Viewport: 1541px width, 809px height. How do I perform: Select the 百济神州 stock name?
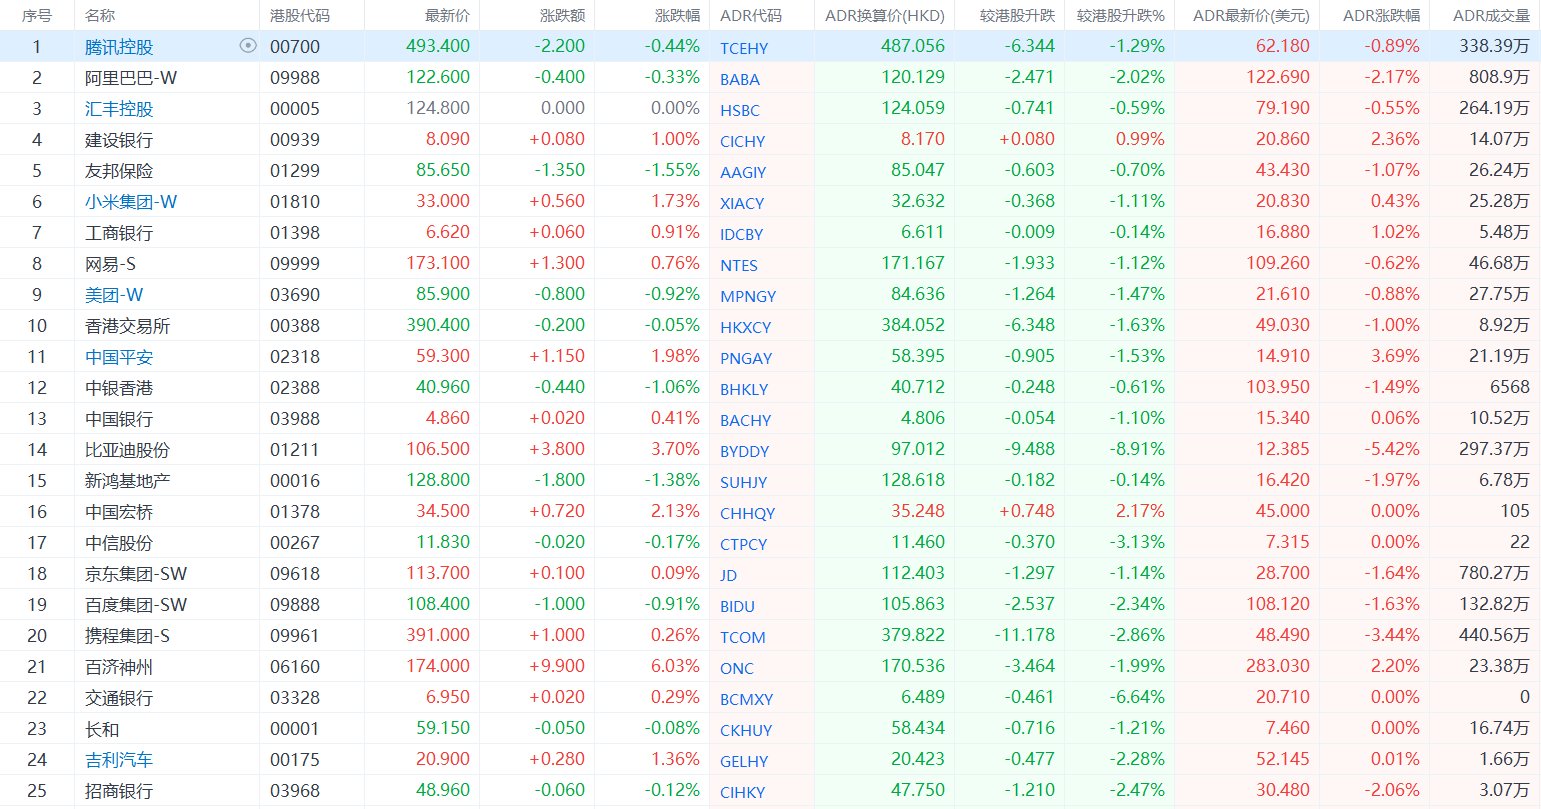point(119,667)
